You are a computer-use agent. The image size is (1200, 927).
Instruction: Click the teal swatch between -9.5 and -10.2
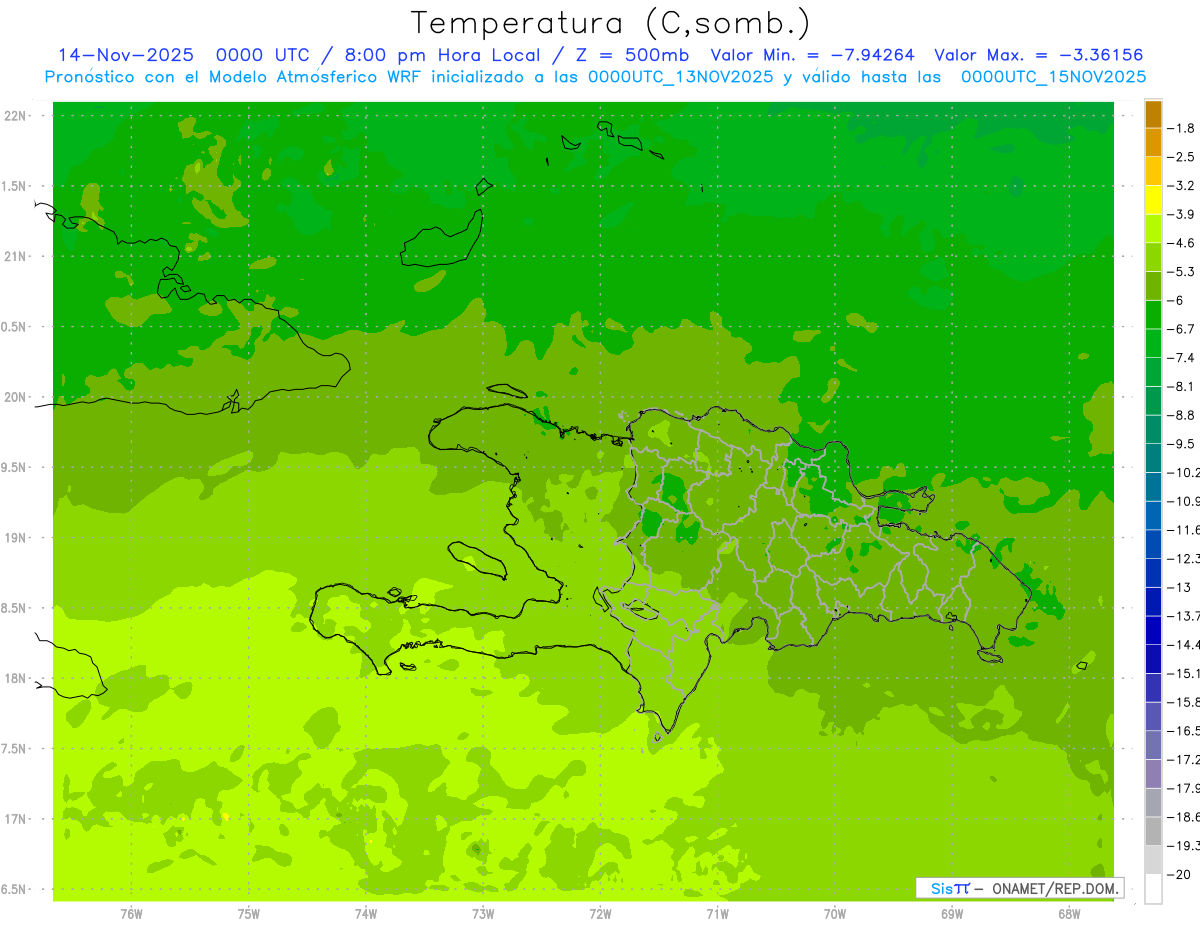(x=1154, y=458)
